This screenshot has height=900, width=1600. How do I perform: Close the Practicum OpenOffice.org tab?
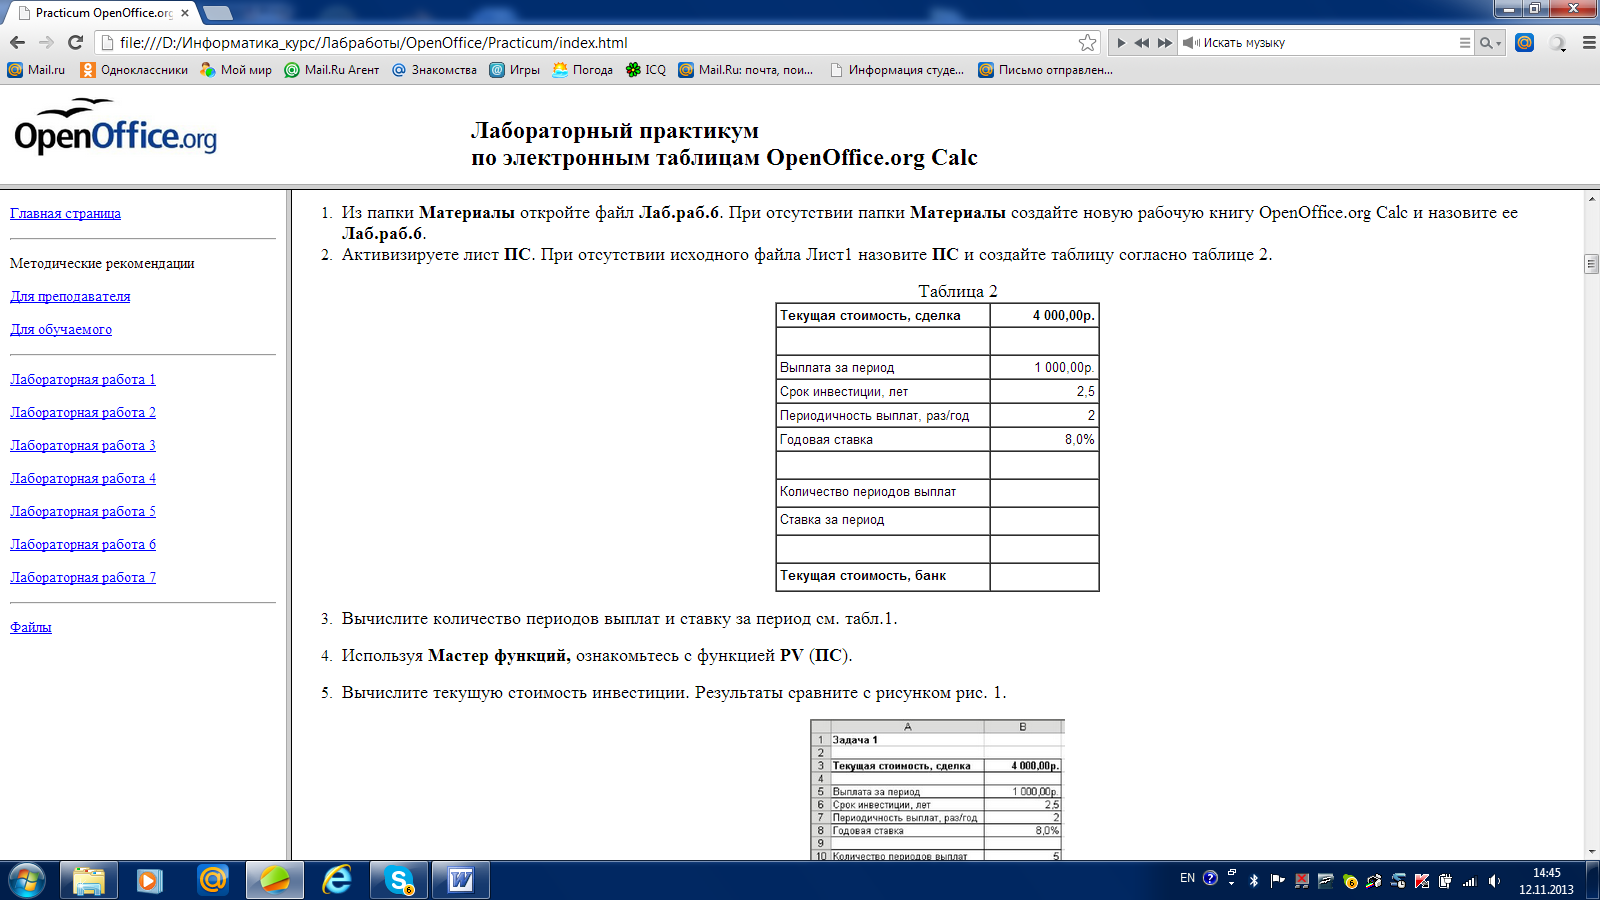185,13
